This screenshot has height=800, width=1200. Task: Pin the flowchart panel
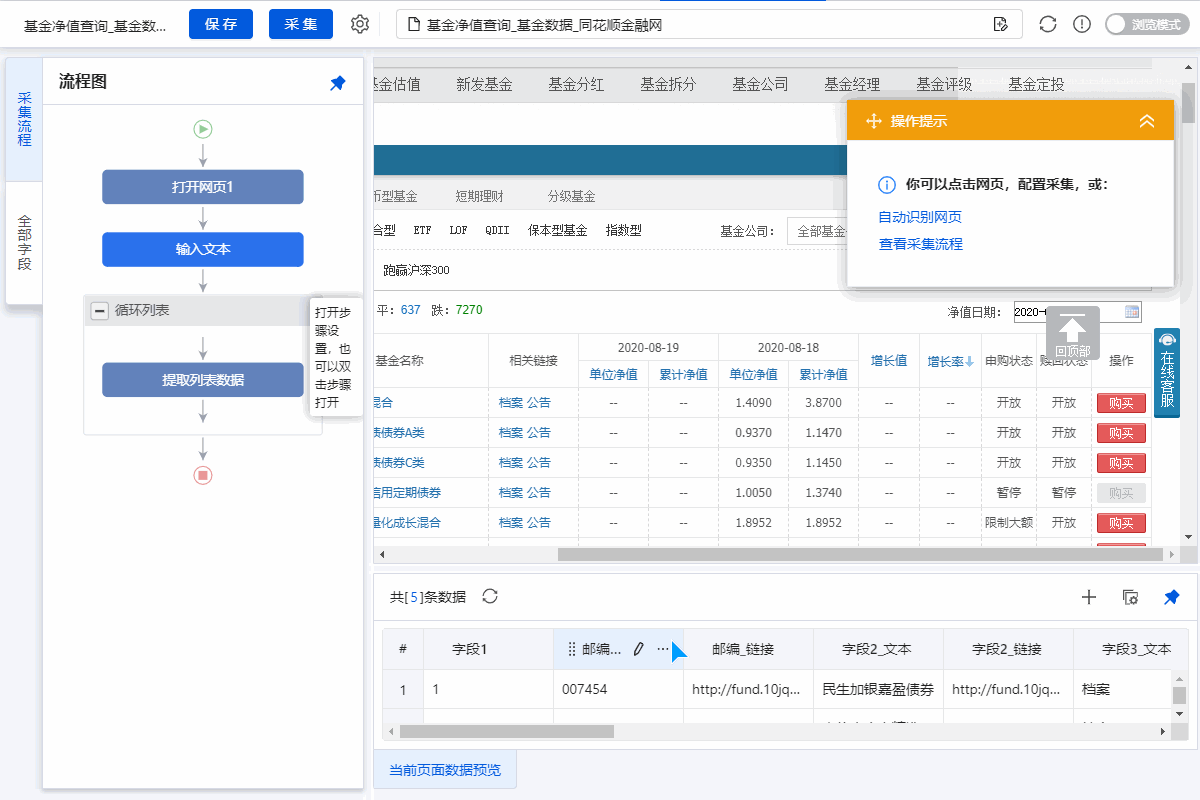pos(338,83)
